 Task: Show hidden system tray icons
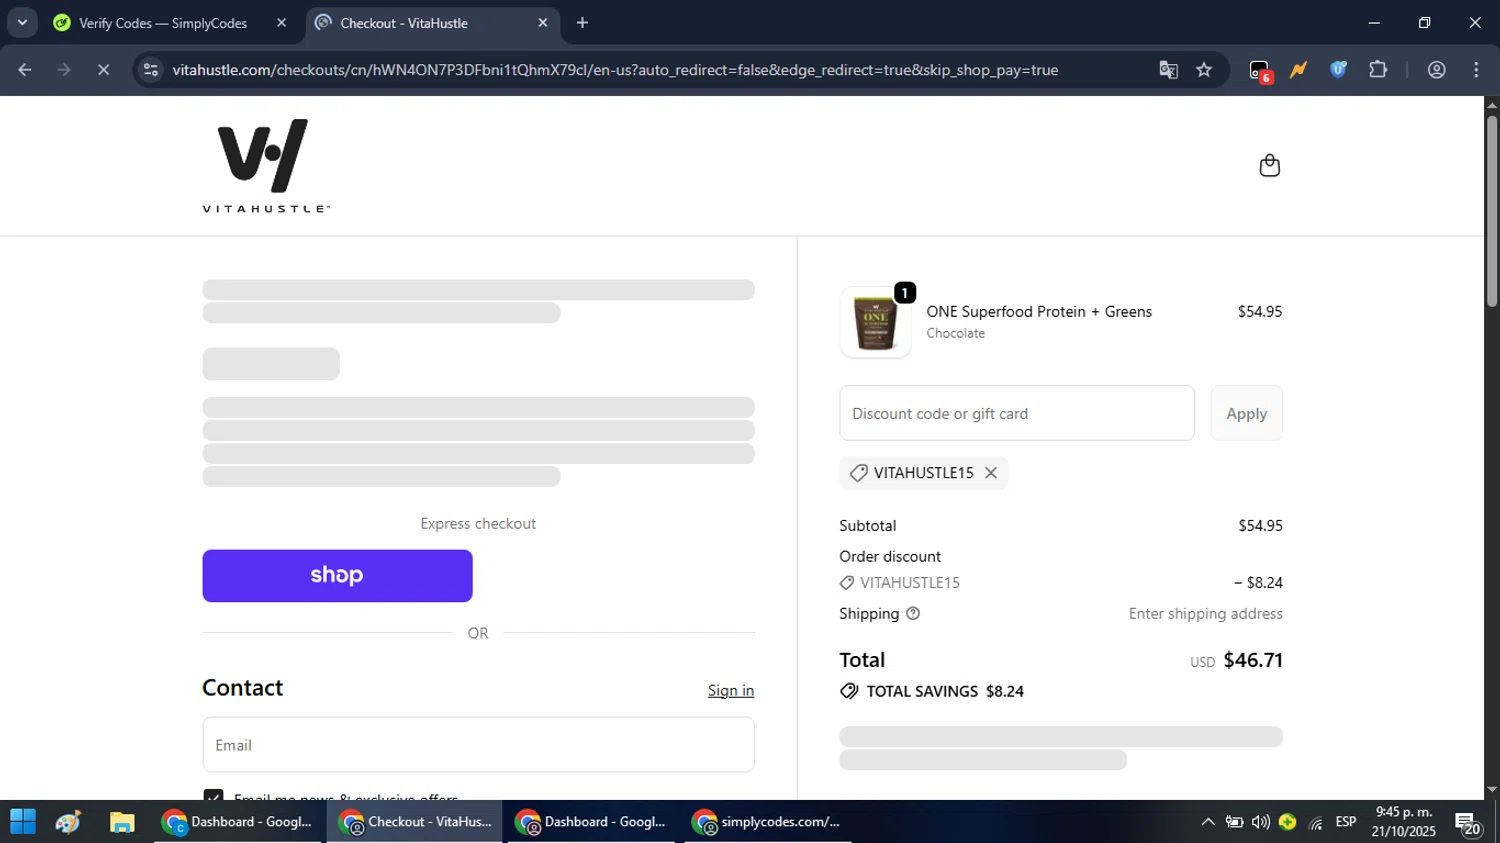(1208, 822)
